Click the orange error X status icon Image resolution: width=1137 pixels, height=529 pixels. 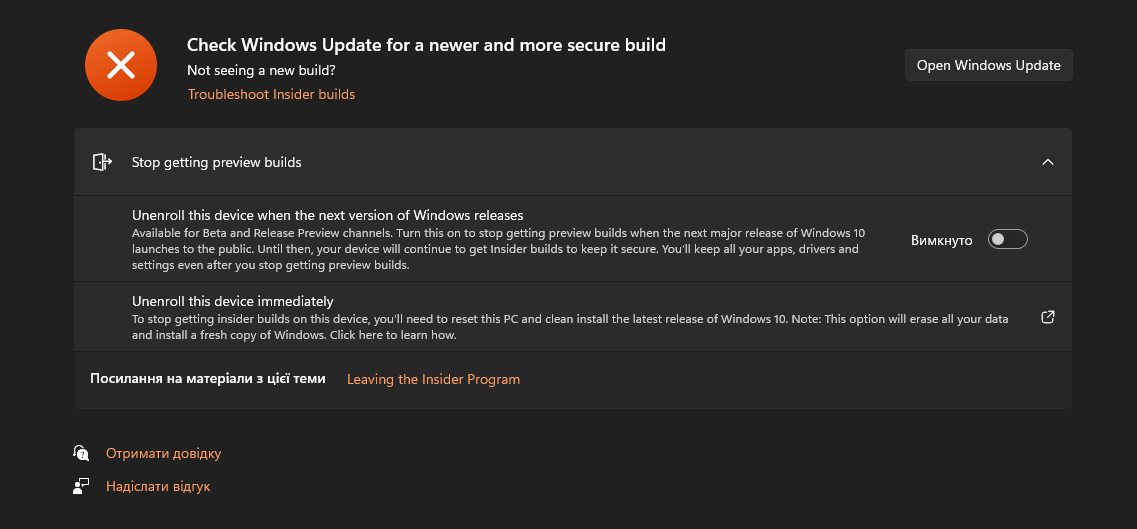point(121,65)
